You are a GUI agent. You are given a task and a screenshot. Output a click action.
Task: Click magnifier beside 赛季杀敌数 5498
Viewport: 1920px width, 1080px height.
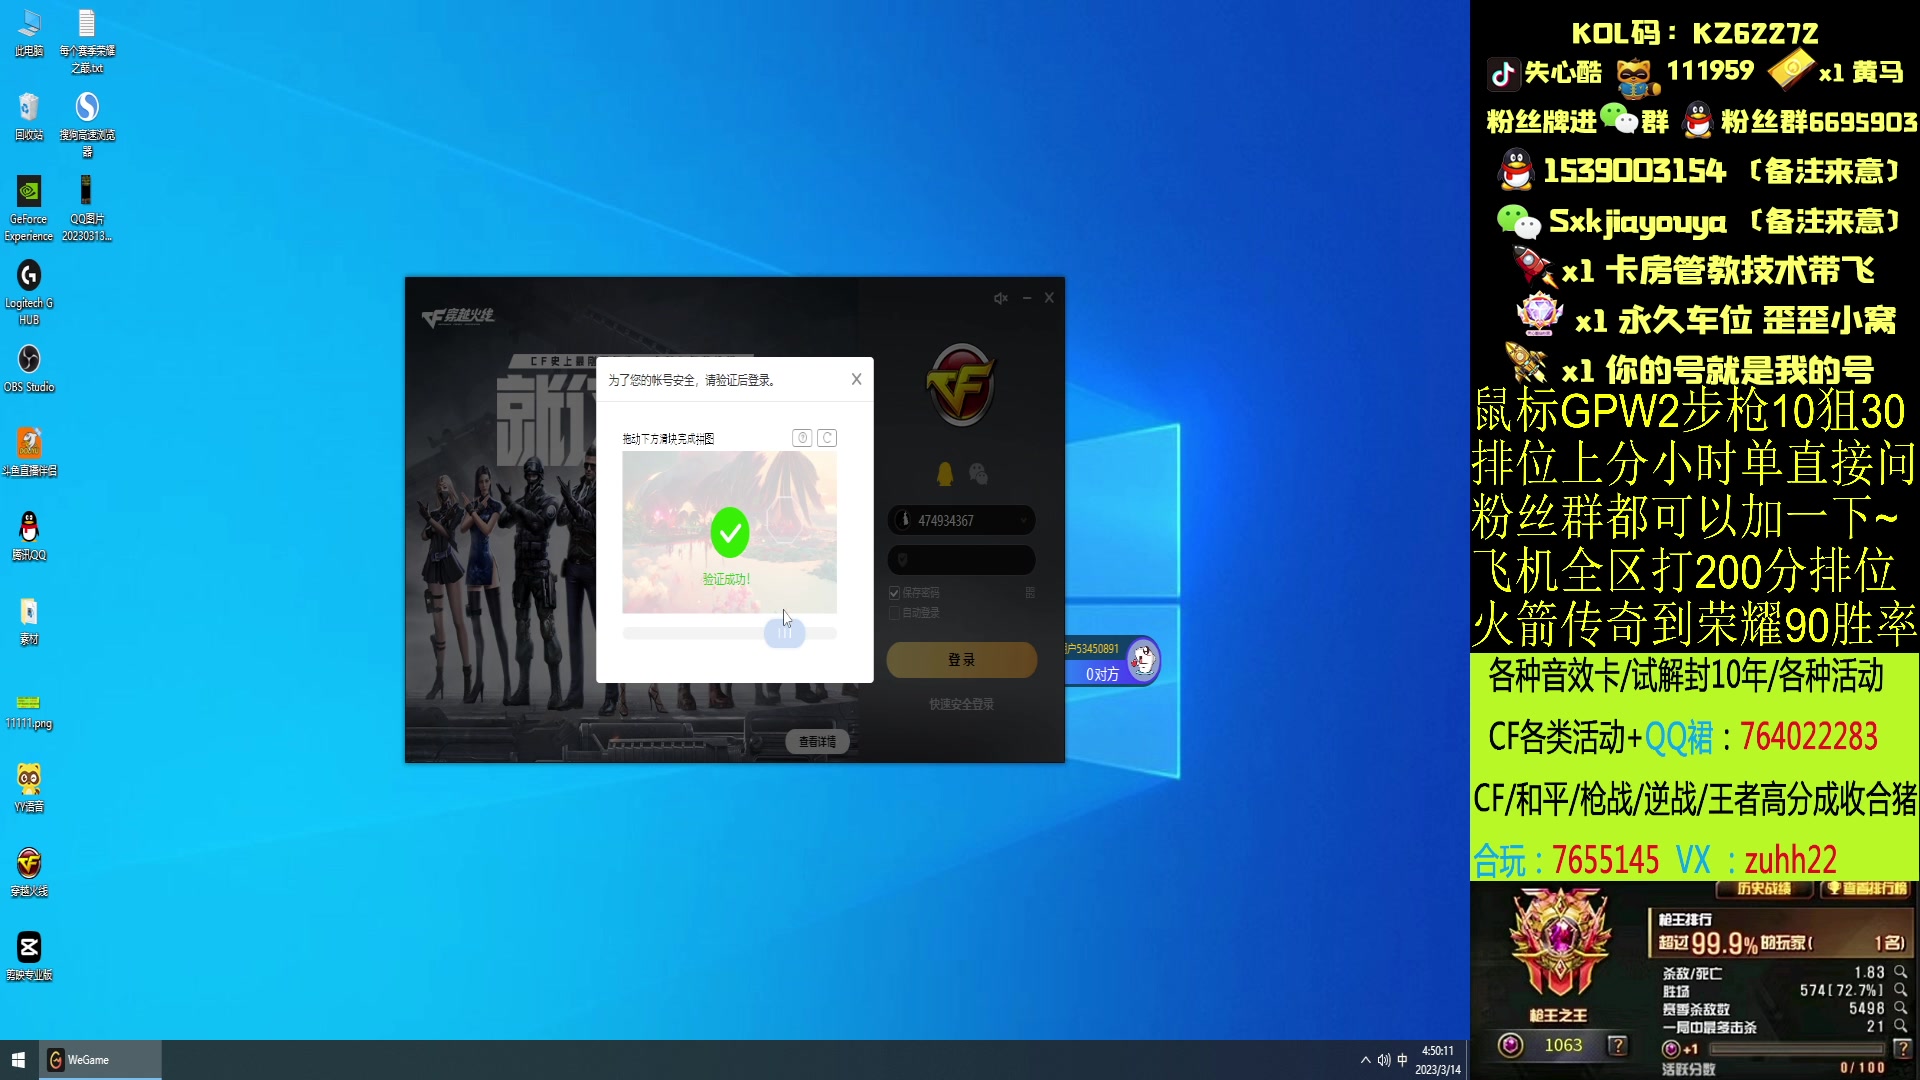click(1900, 1008)
